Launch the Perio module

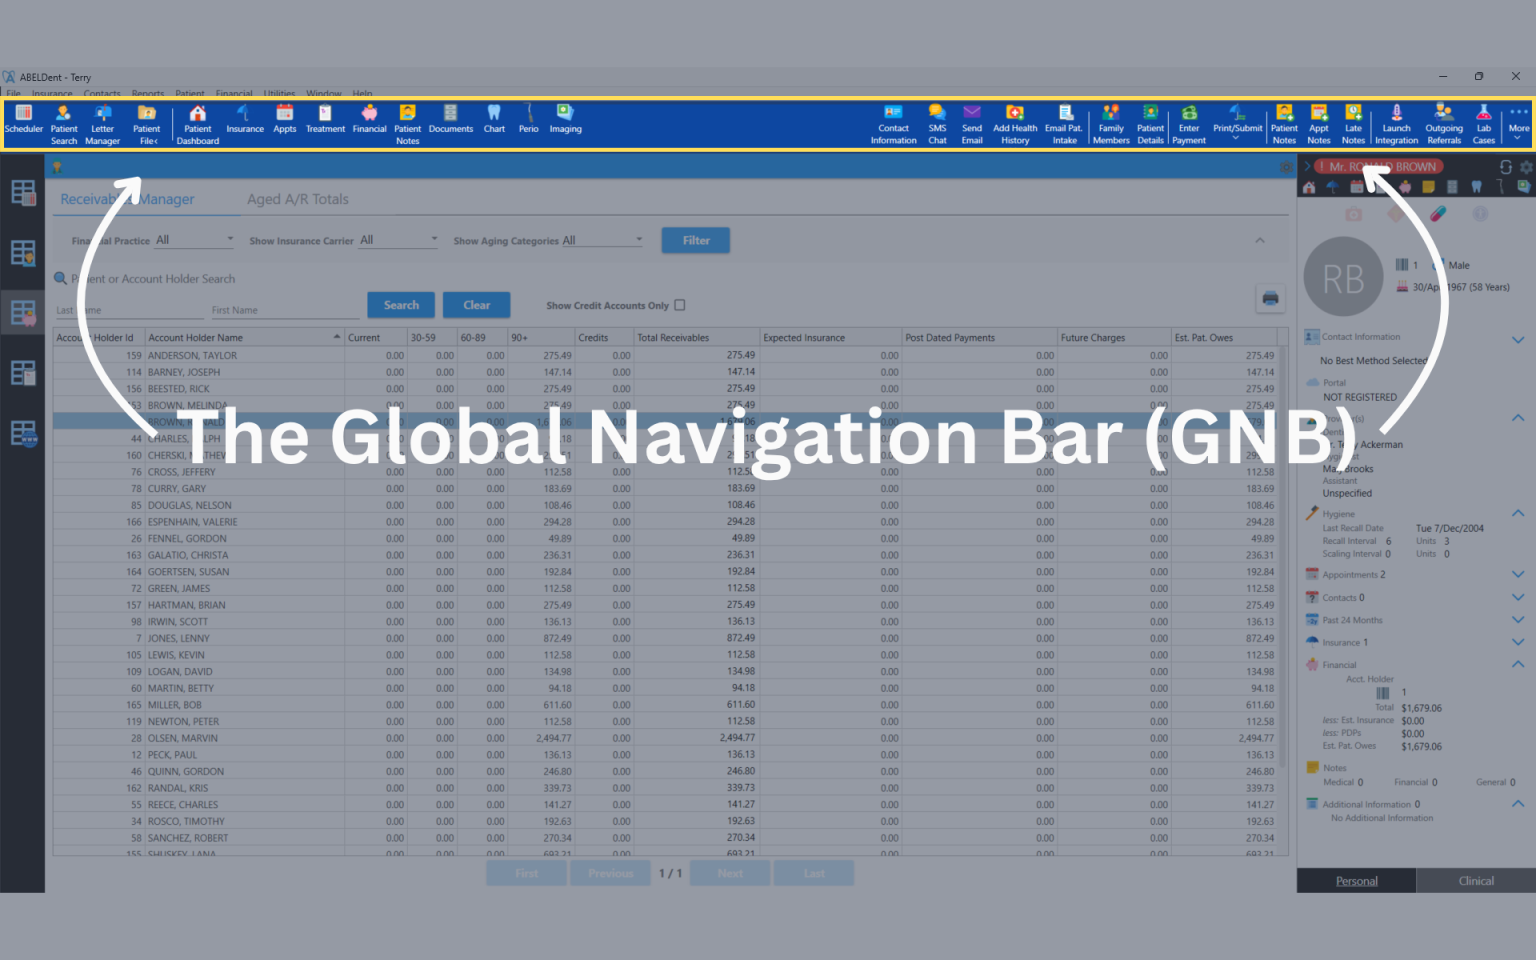point(528,120)
